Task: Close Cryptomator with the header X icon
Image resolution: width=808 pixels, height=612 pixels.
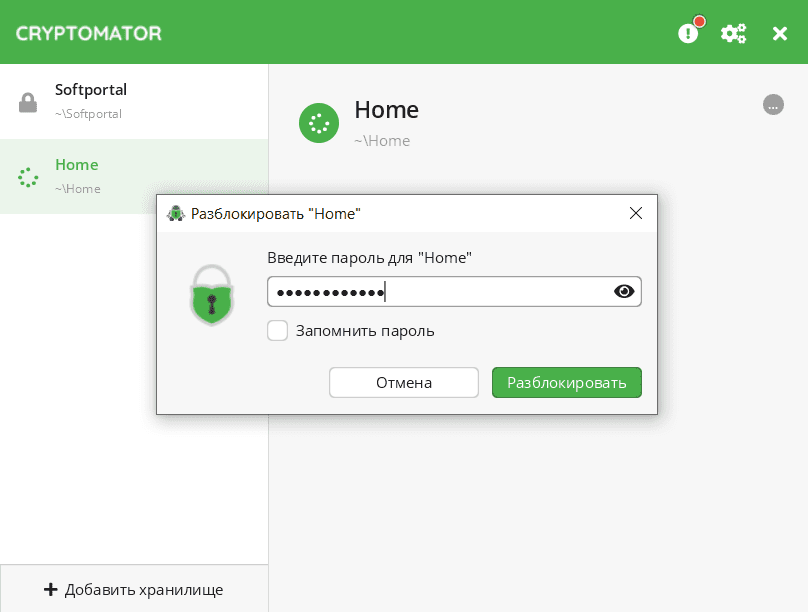Action: tap(780, 33)
